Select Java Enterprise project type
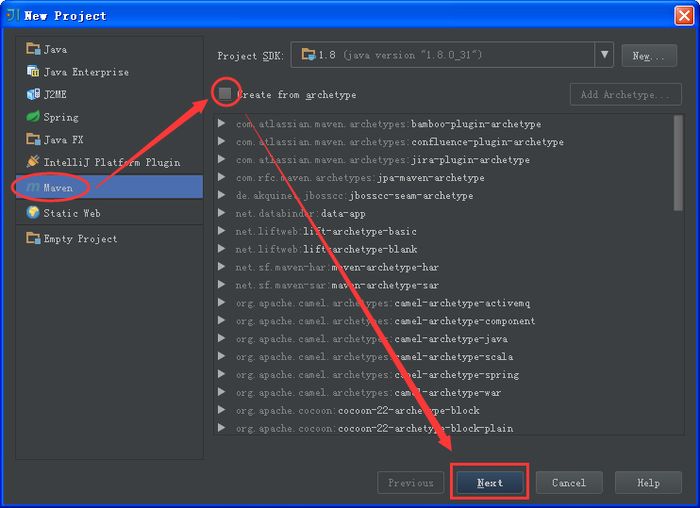The image size is (700, 508). pyautogui.click(x=109, y=72)
